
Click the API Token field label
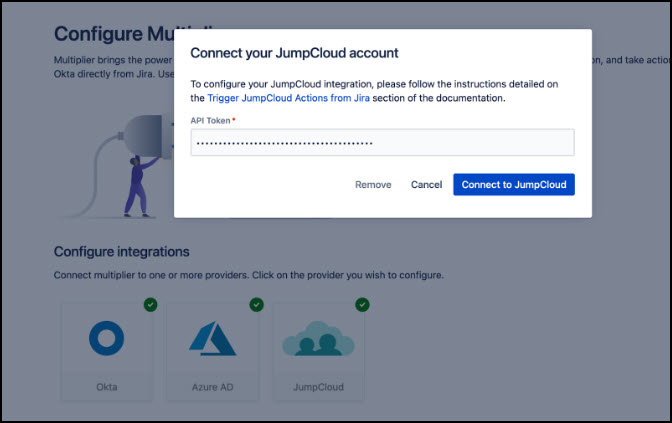pos(211,121)
